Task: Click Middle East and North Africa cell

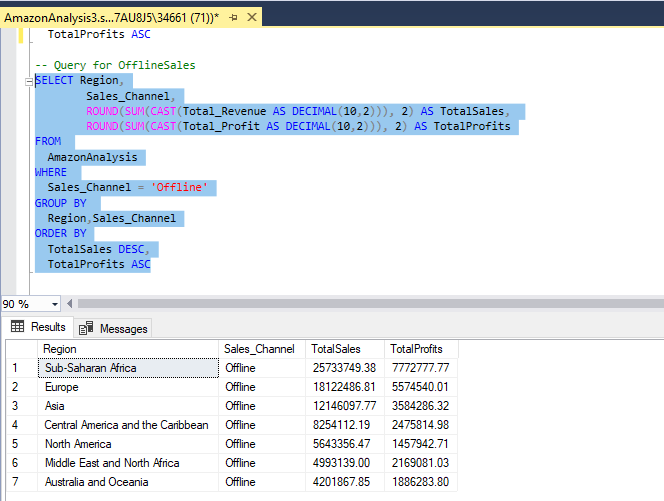Action: coord(128,463)
